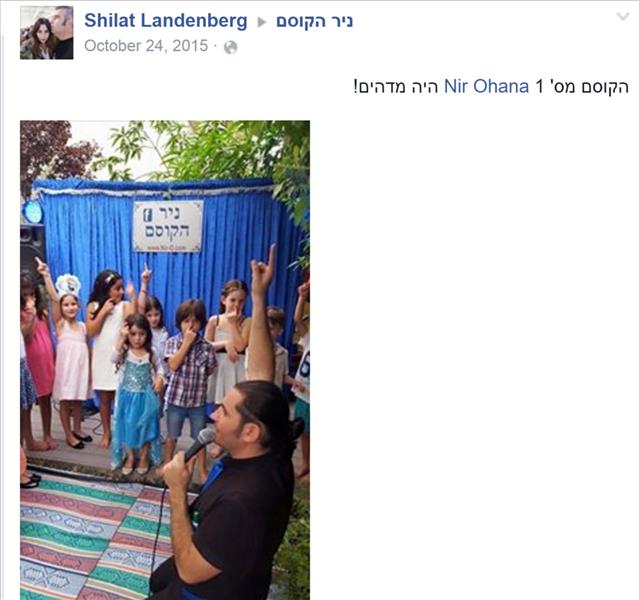639x600 pixels.
Task: Open Shilat Landenberg's profile picture thumbnail
Action: [x=47, y=33]
